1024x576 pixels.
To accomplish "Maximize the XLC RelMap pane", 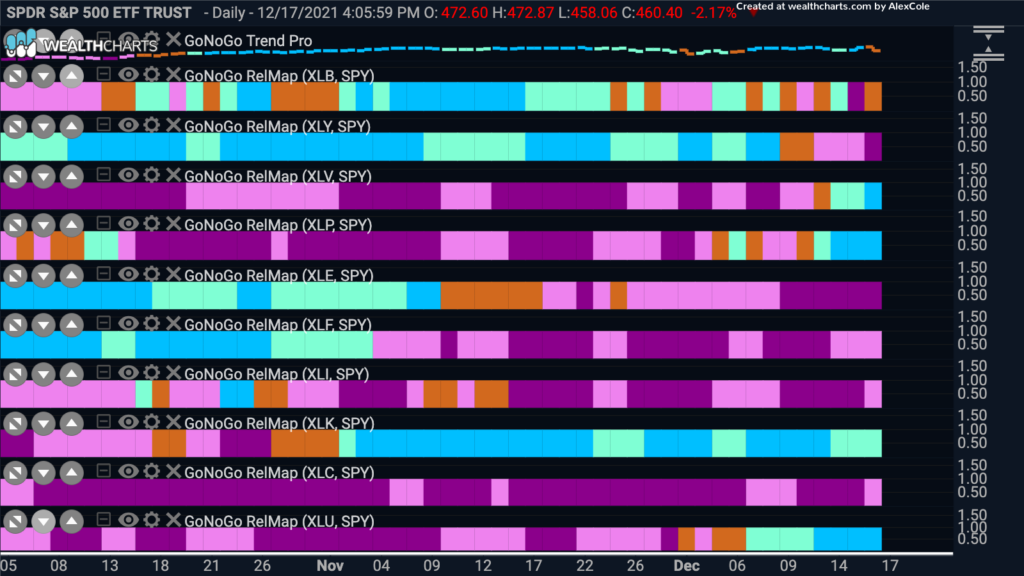I will click(15, 473).
